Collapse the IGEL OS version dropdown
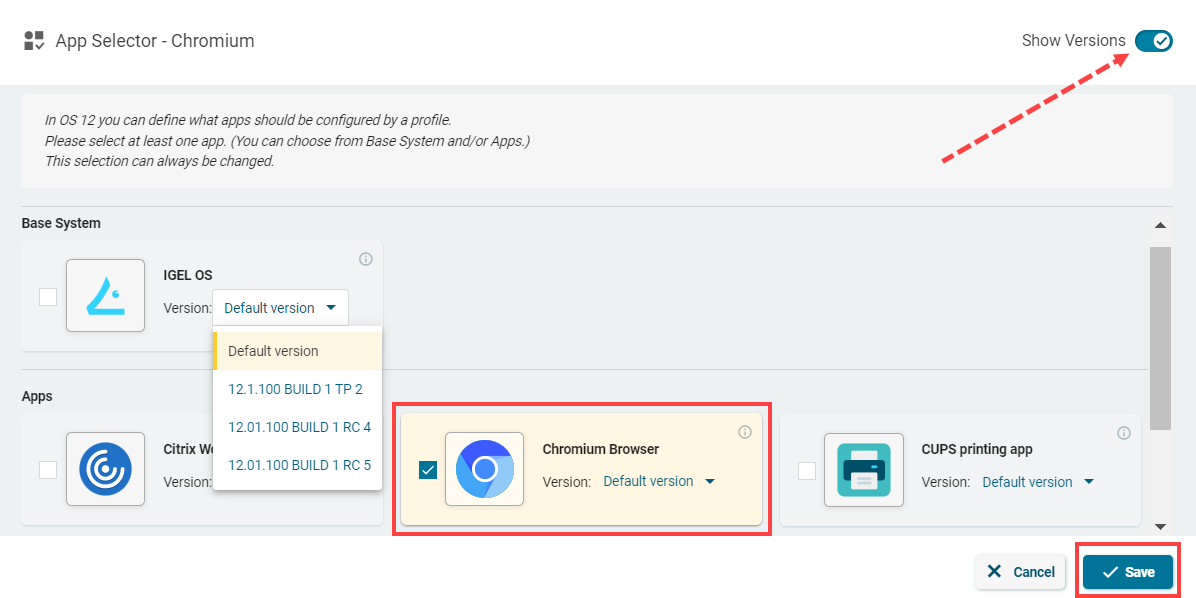Screen dimensions: 1196x598 click(280, 308)
